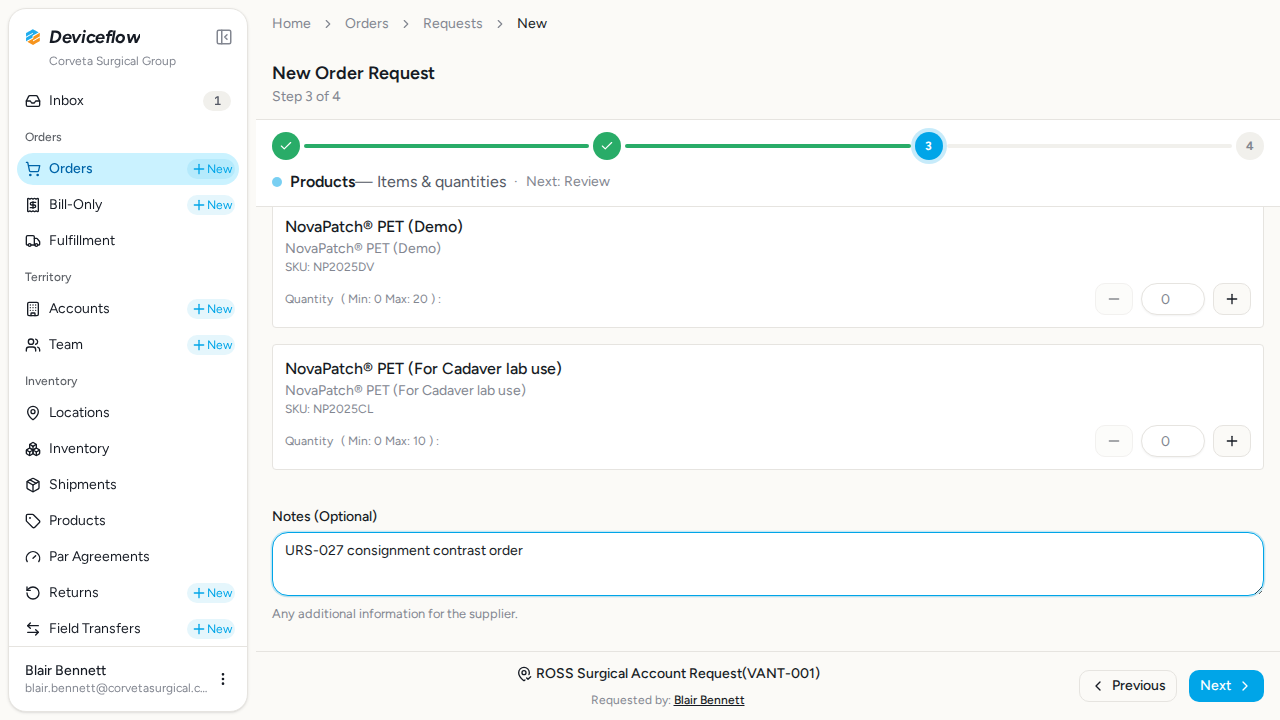Click the Inbox unread count badge
The height and width of the screenshot is (720, 1280).
coord(217,101)
